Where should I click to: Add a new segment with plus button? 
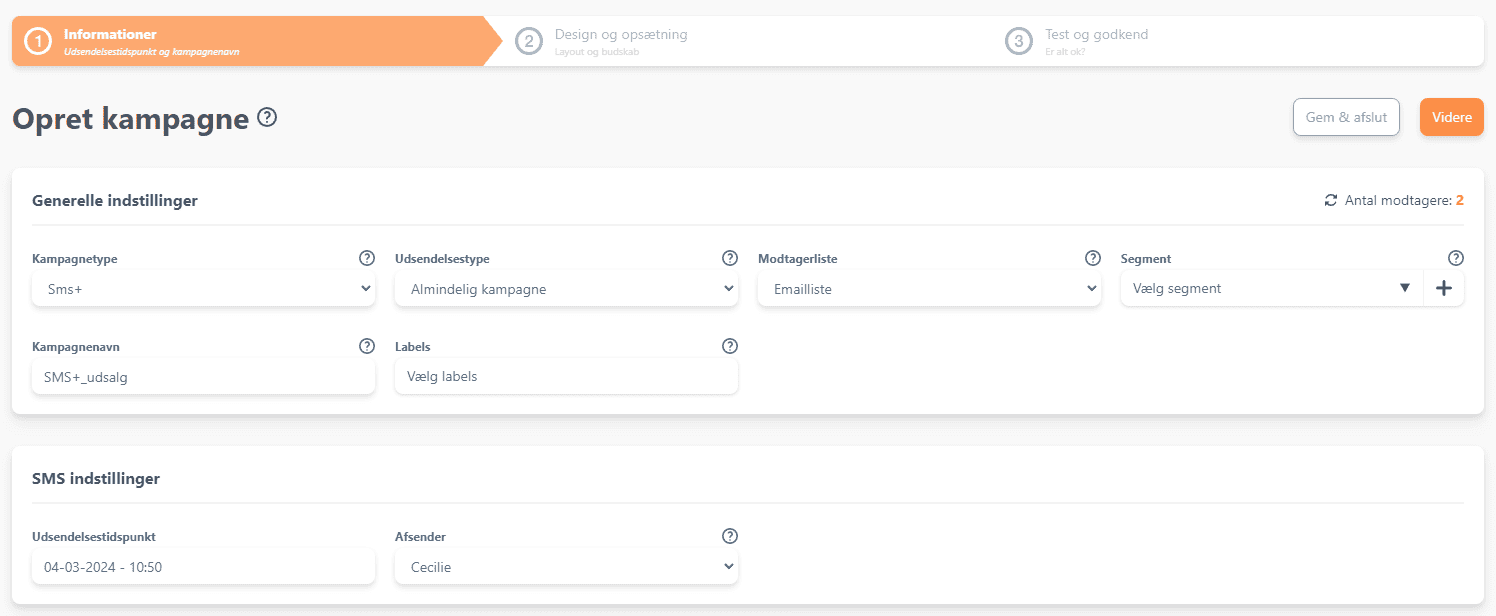click(1443, 288)
